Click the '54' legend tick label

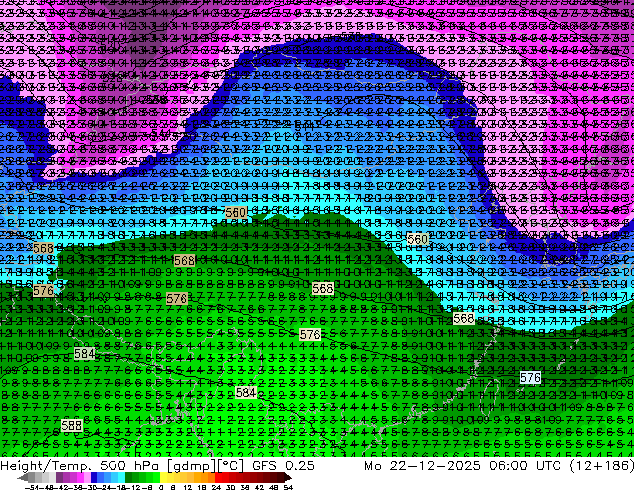[287, 487]
